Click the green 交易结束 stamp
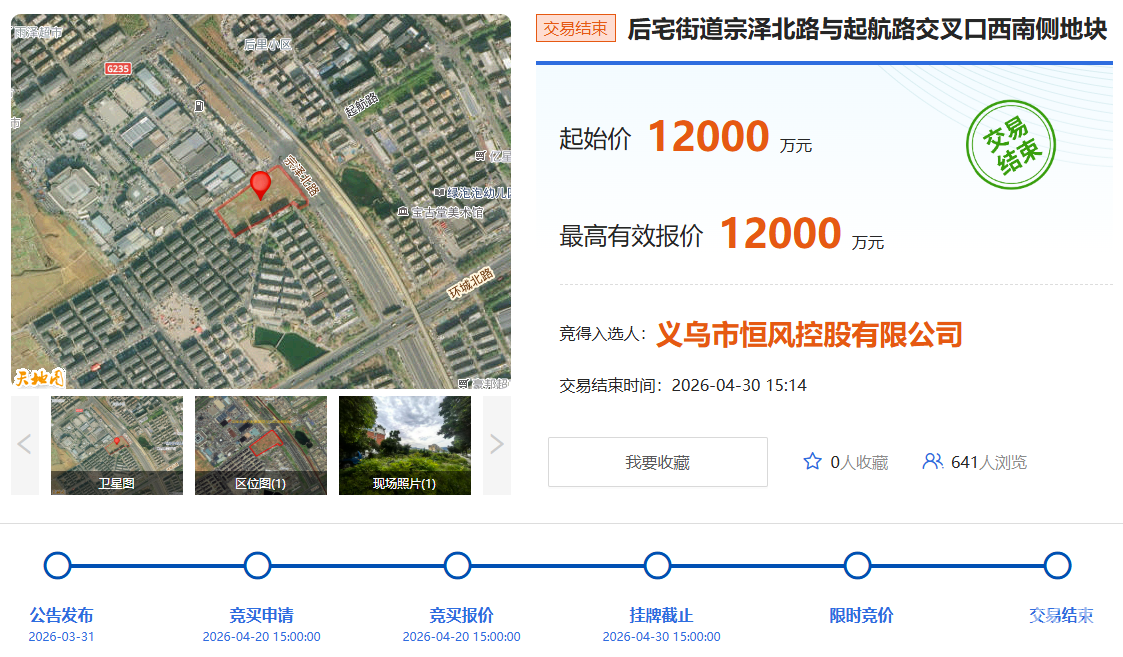 click(1010, 146)
